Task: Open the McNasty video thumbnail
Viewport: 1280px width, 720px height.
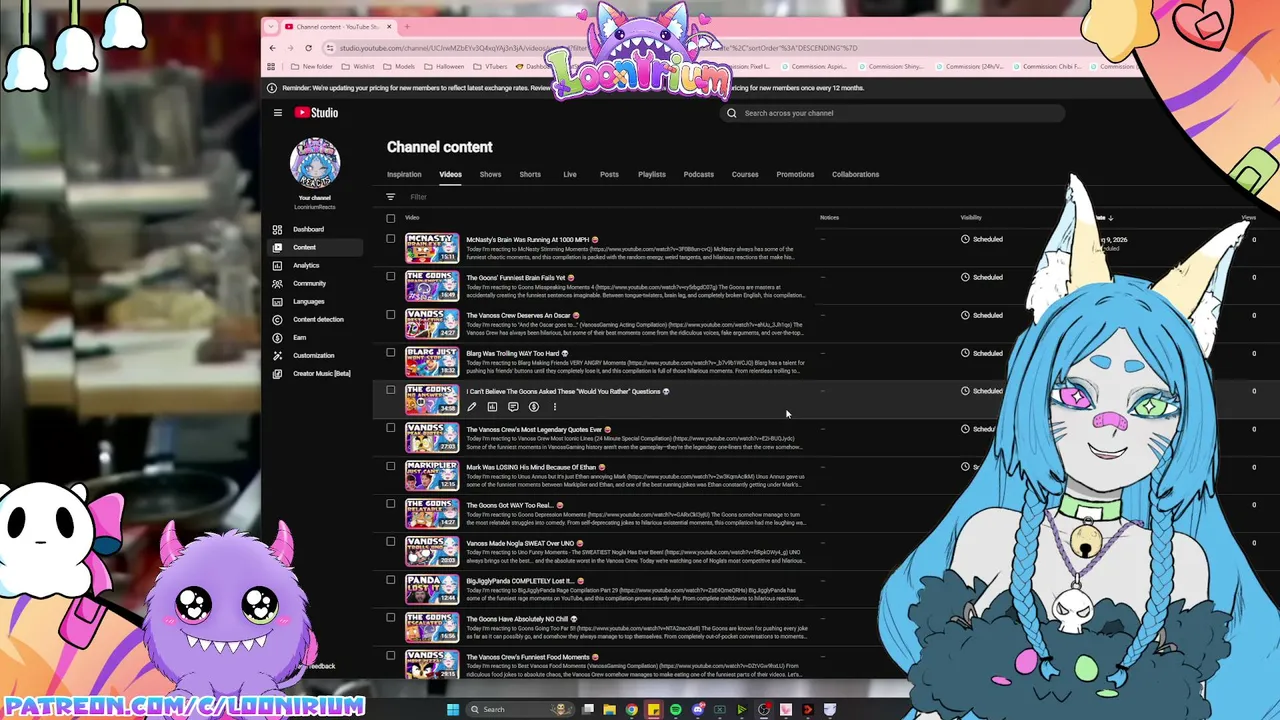Action: coord(432,248)
